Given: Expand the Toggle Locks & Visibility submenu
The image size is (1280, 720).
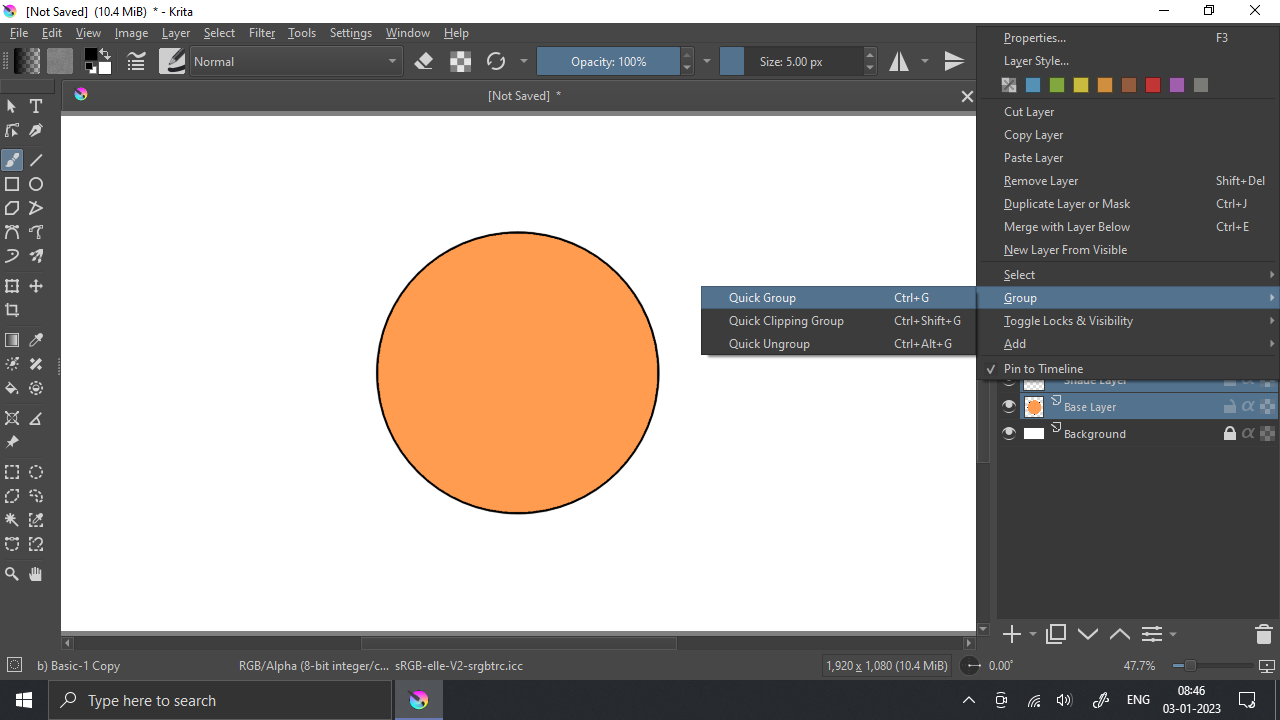Looking at the screenshot, I should point(1129,320).
